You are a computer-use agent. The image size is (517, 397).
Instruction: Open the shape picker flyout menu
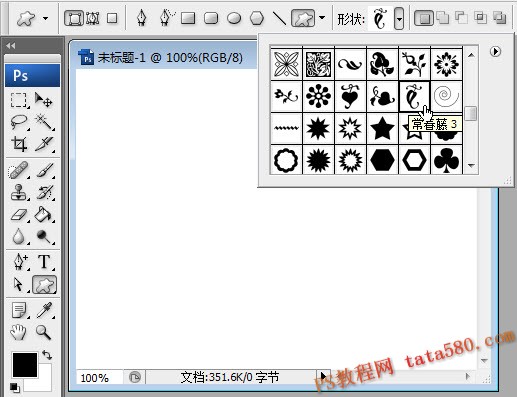tap(496, 51)
